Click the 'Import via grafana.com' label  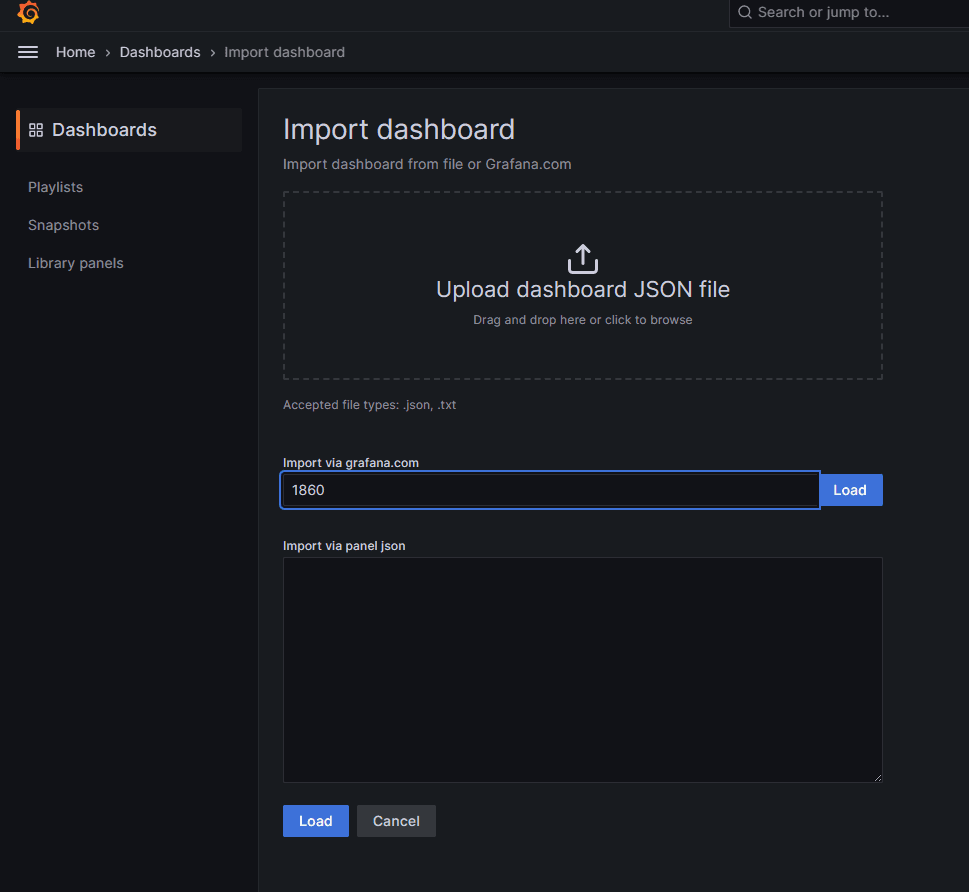tap(351, 463)
